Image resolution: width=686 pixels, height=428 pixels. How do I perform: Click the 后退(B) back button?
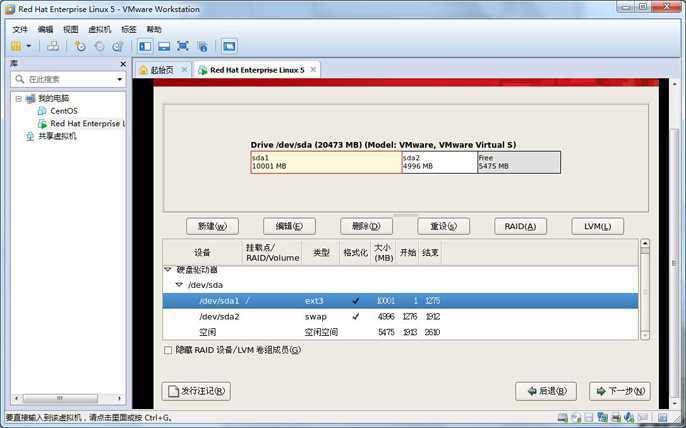546,391
